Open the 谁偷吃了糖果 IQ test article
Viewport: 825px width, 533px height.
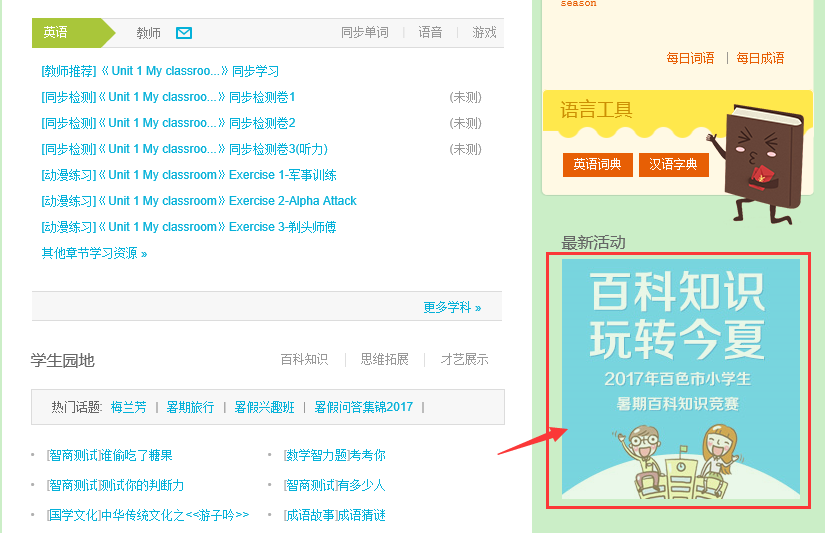(x=109, y=455)
